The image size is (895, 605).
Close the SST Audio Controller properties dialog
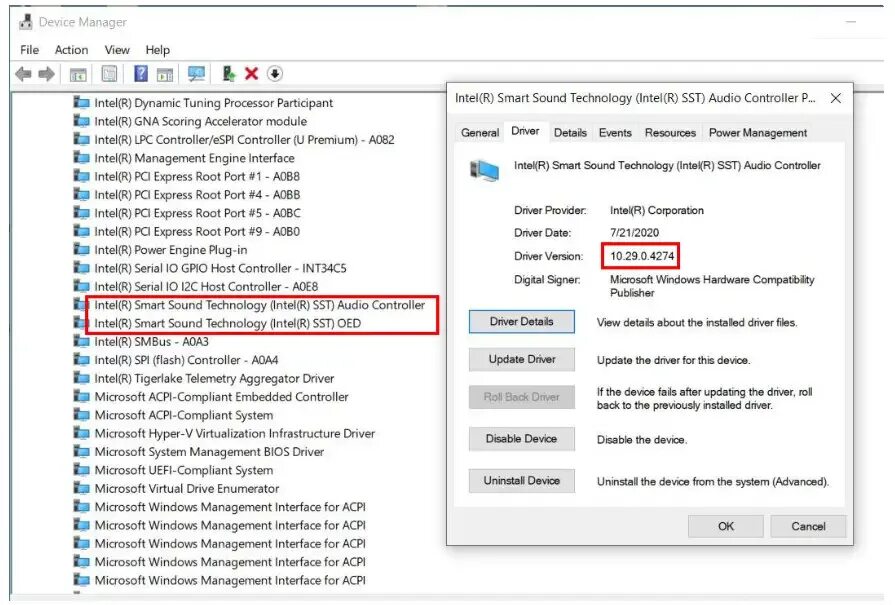[x=836, y=98]
